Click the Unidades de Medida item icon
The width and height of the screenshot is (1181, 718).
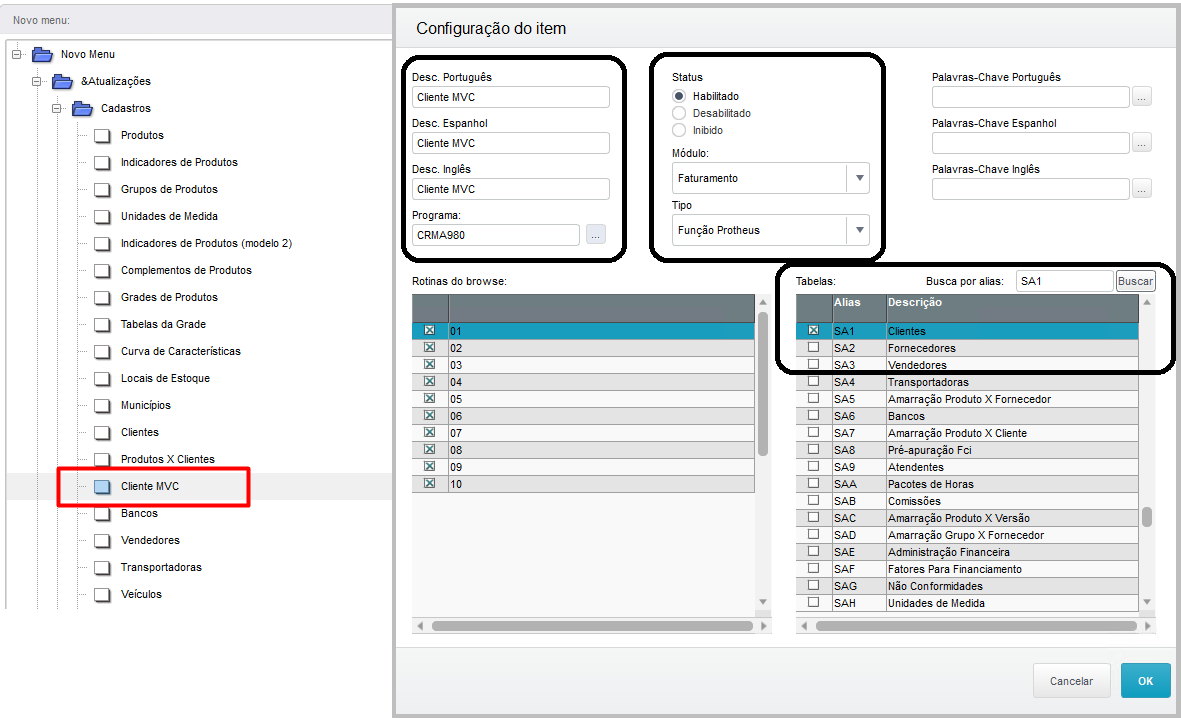pyautogui.click(x=102, y=217)
